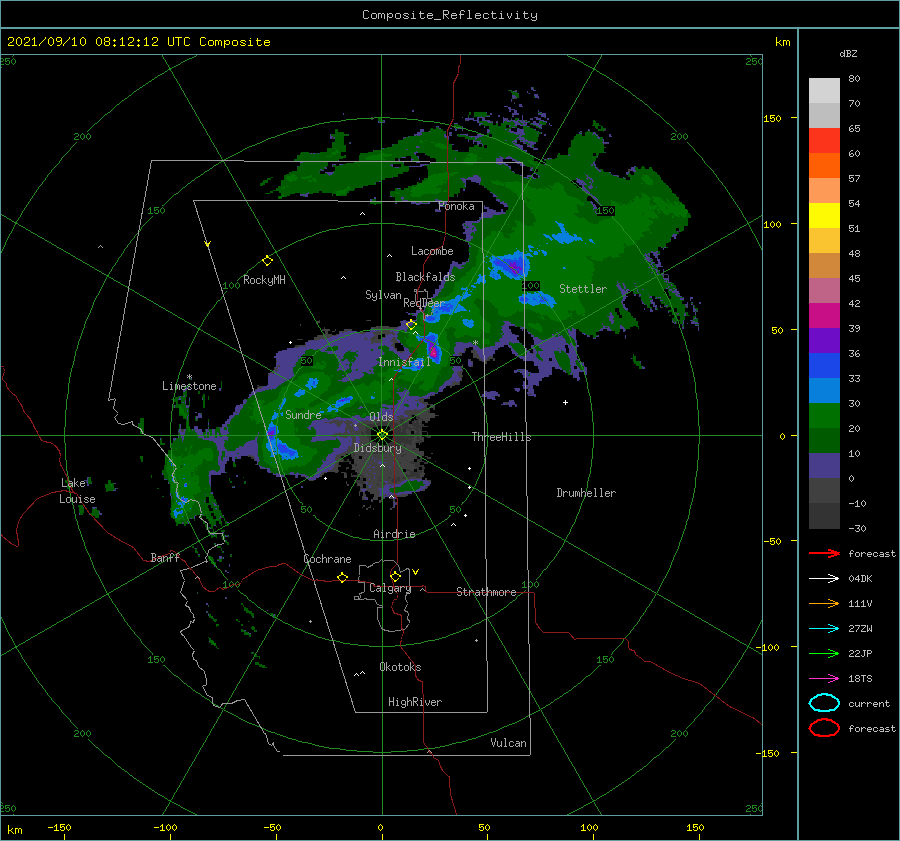Click the Composite_Reflectivity title
Viewport: 900px width, 841px height.
450,15
